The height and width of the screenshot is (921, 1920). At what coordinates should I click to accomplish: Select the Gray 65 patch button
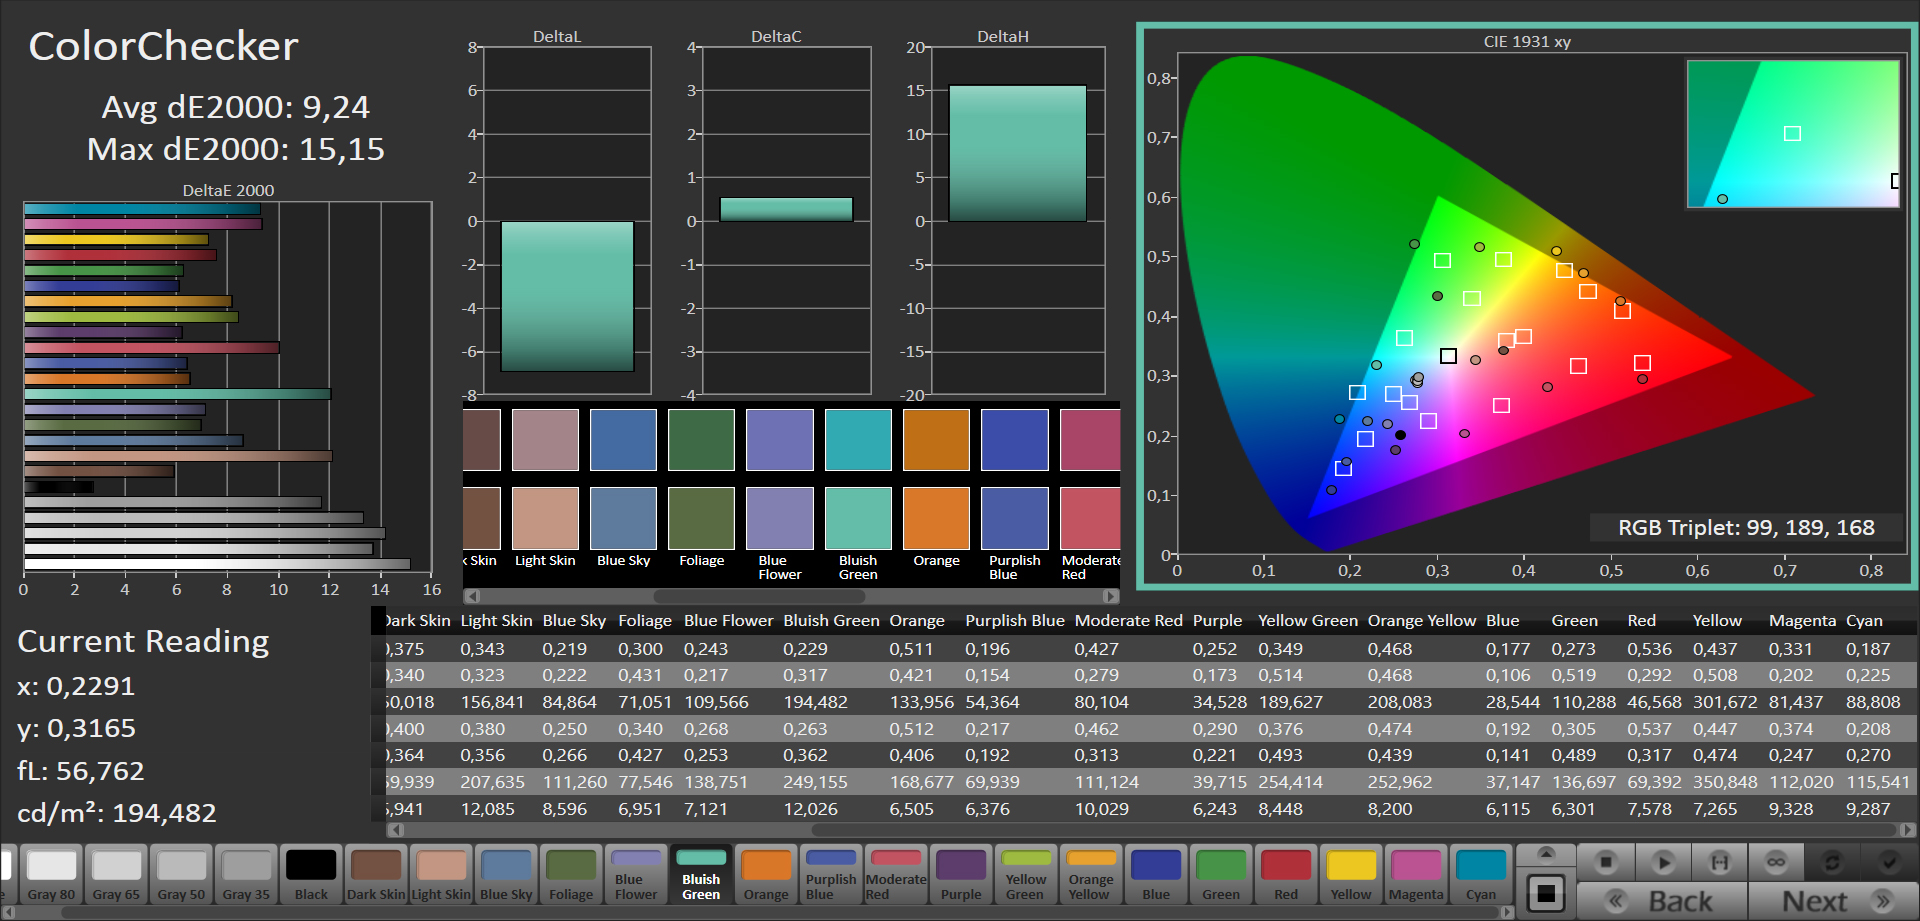(x=117, y=875)
